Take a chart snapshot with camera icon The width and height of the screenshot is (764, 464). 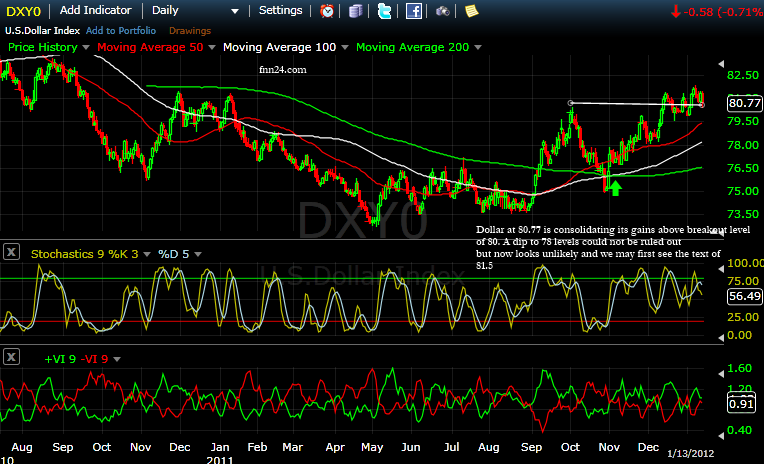click(442, 11)
